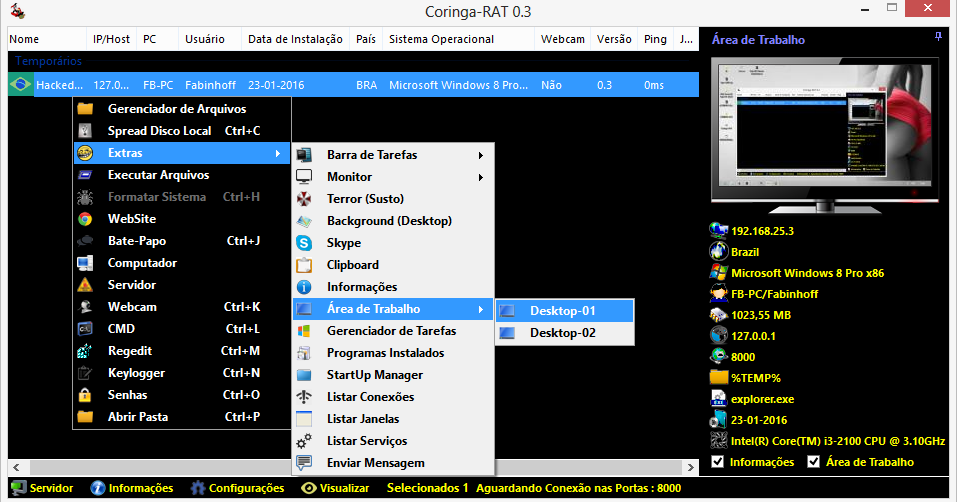Click the Enviar Mensagem speech bubble icon
The image size is (957, 502).
304,462
